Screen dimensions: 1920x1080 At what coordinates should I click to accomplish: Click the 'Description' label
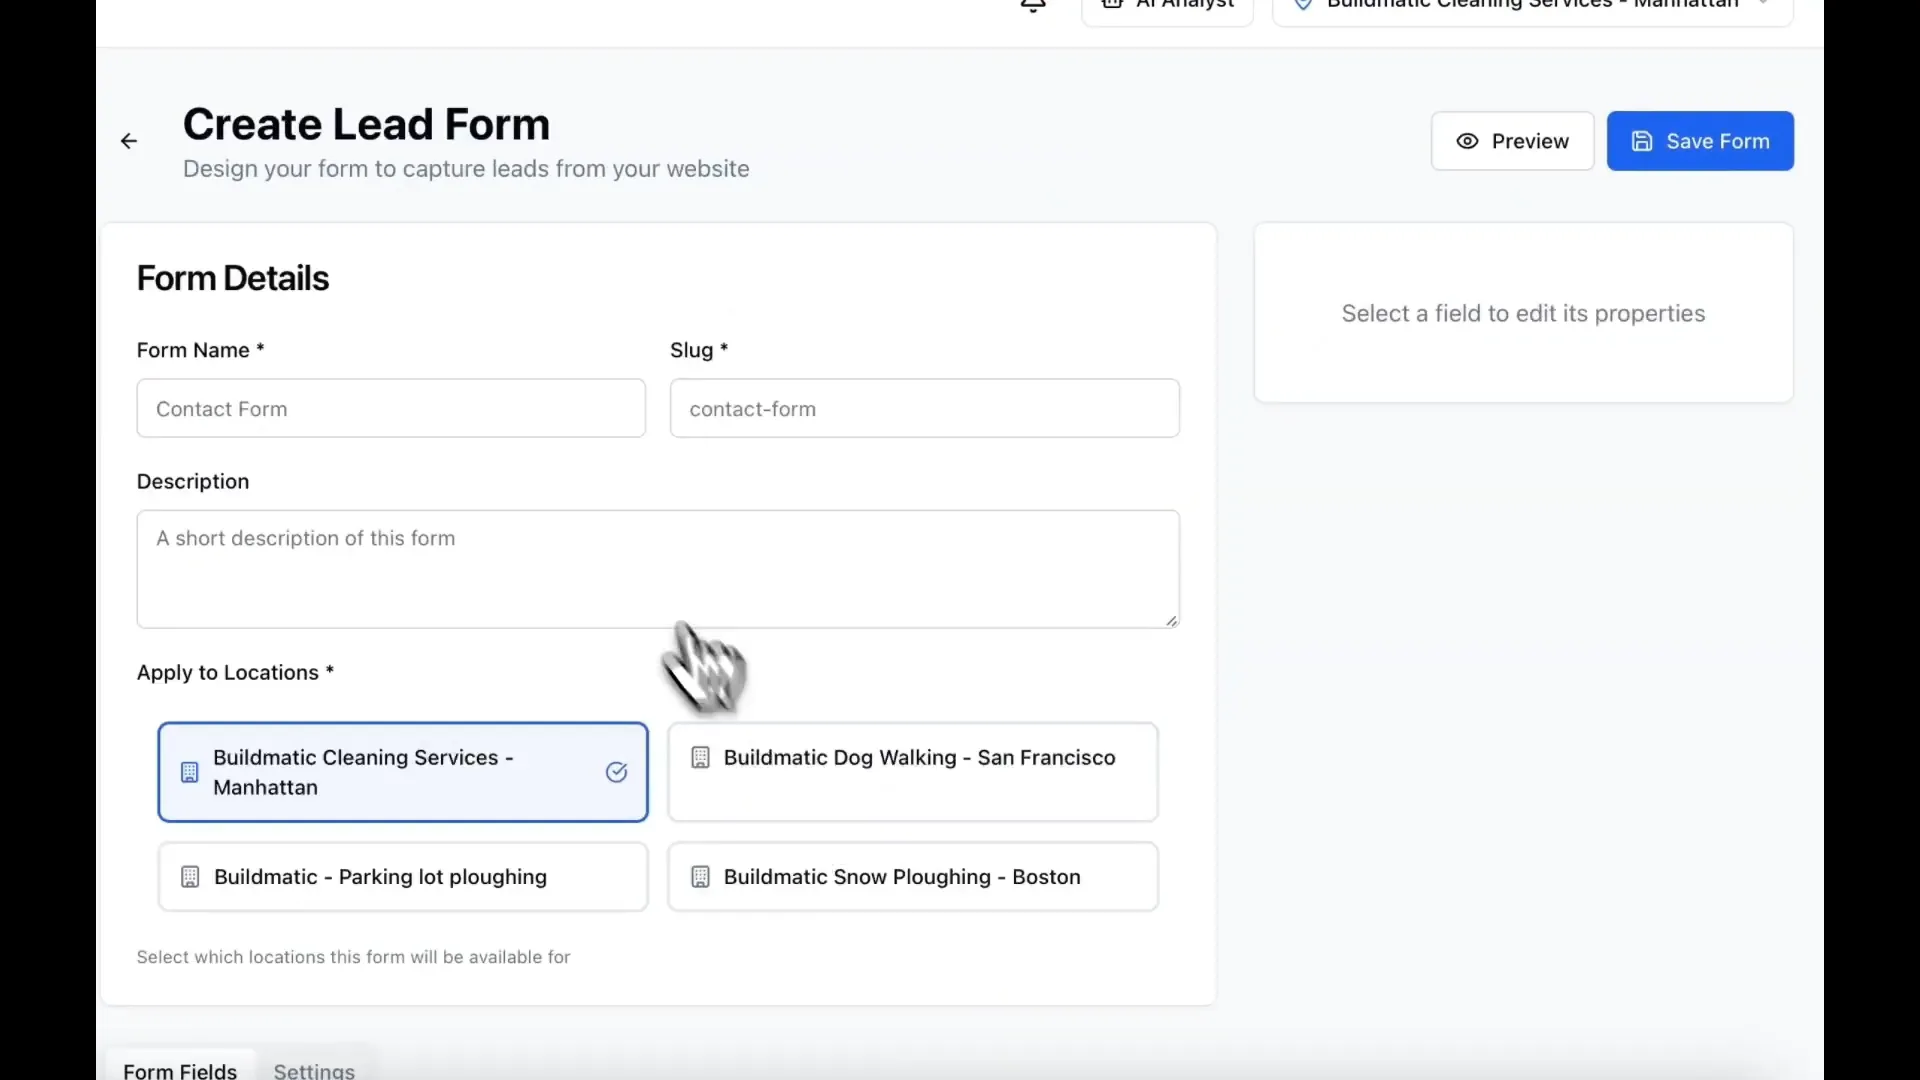[193, 482]
